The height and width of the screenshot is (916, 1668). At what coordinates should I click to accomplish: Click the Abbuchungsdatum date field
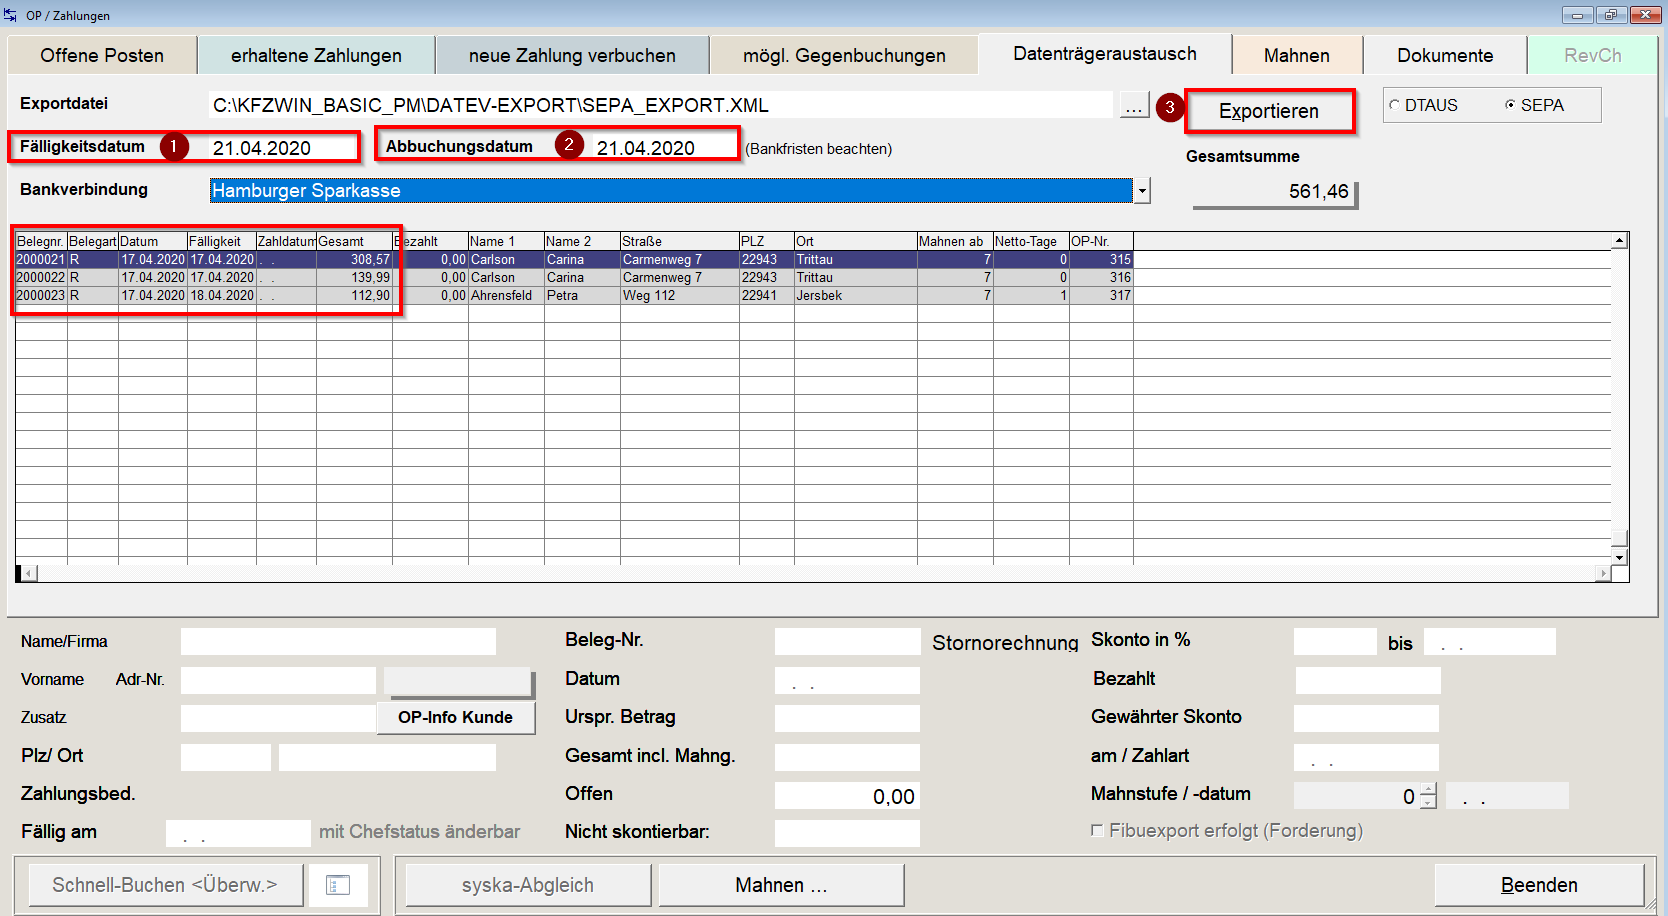(665, 148)
